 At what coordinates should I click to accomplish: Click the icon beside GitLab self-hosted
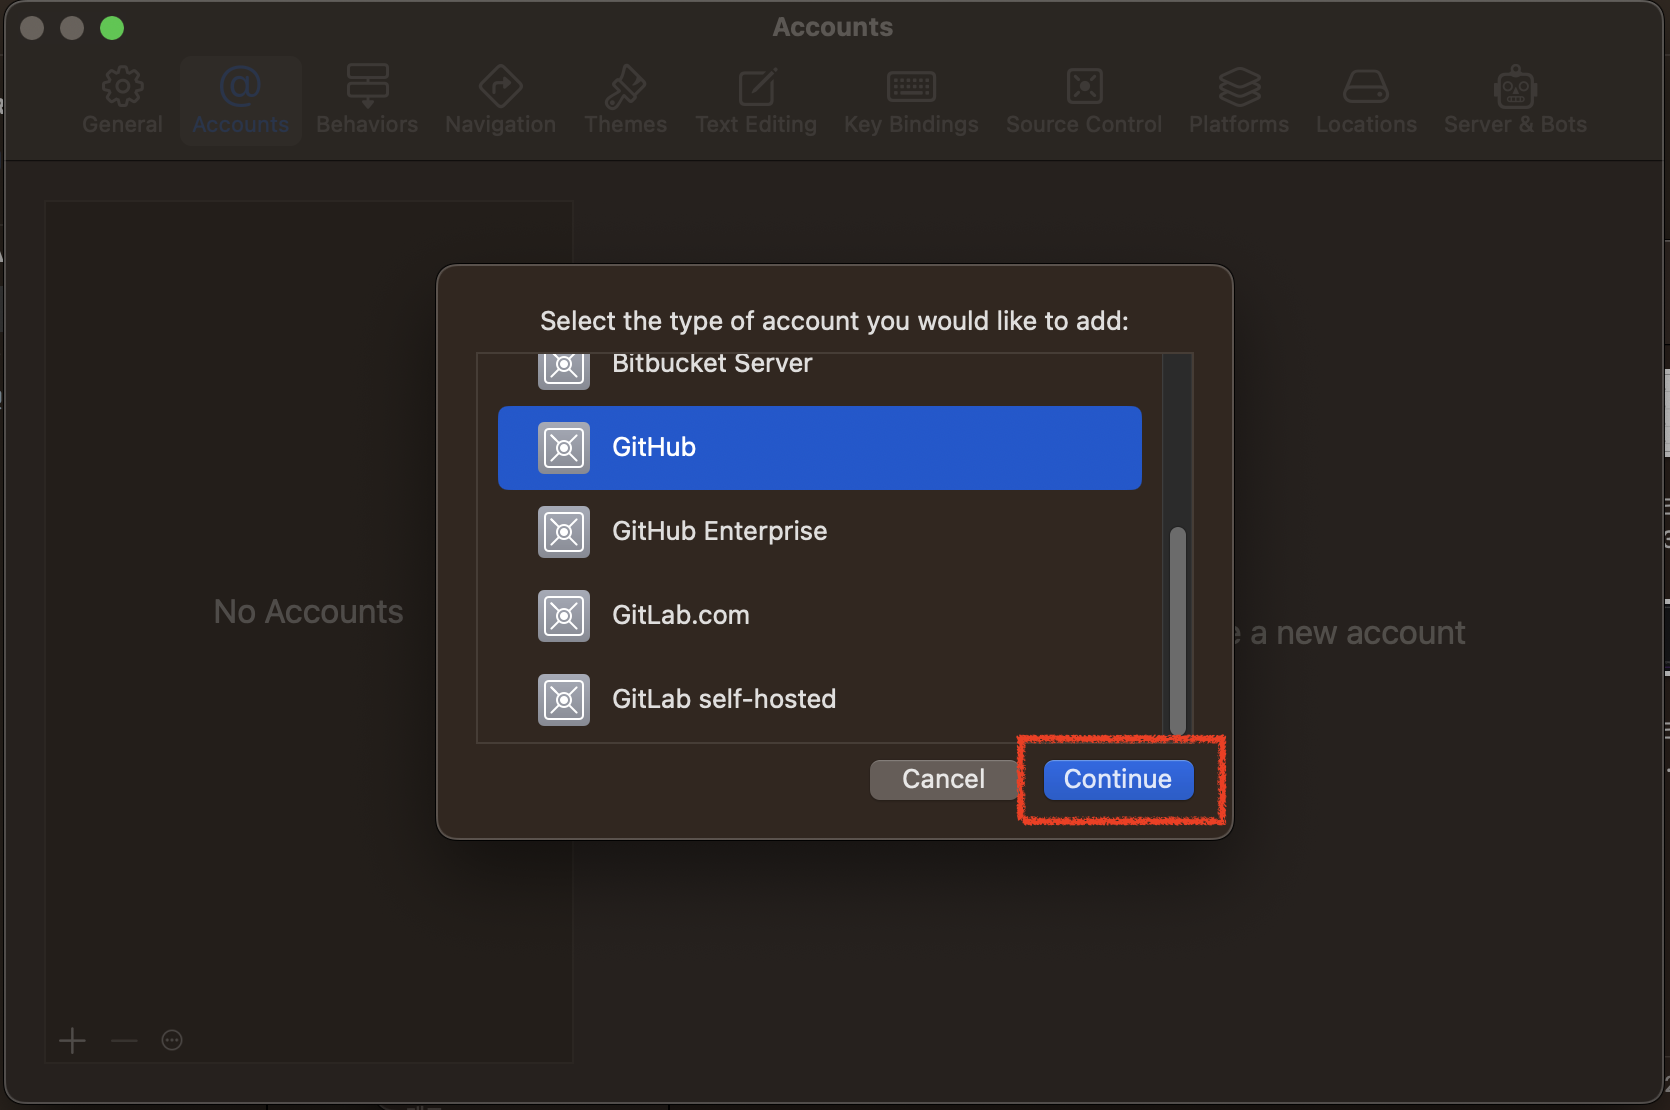pyautogui.click(x=564, y=700)
